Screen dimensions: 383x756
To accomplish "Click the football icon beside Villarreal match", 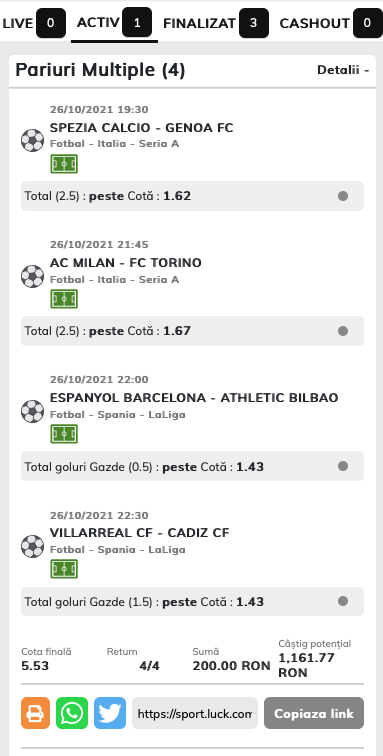I will pos(32,546).
